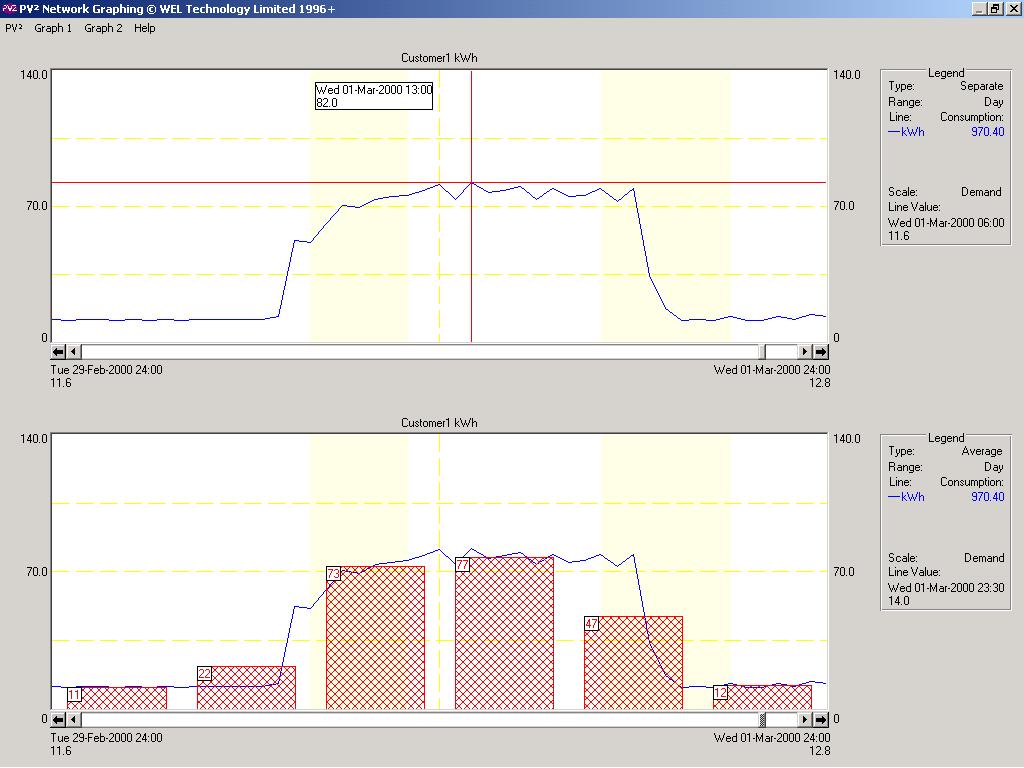Screen dimensions: 1024x768
Task: Click the bottom graph scrollbar thumb
Action: pyautogui.click(x=762, y=720)
